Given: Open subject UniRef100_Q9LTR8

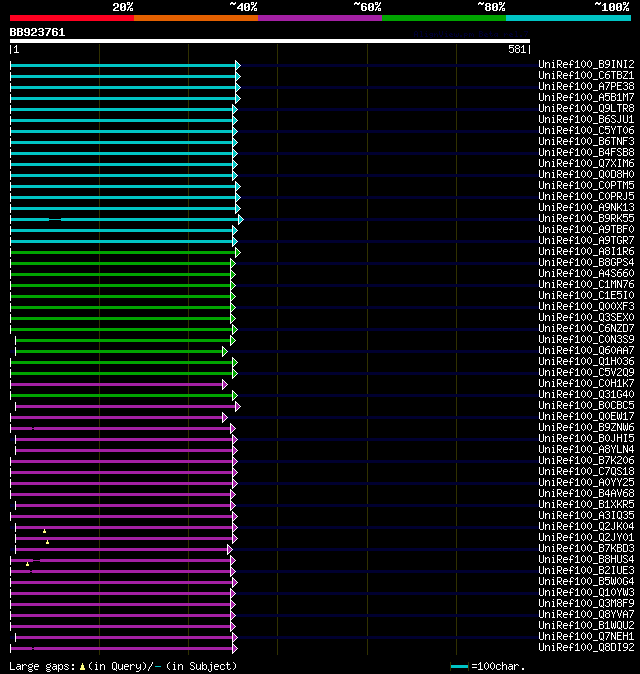Looking at the screenshot, I should (586, 108).
